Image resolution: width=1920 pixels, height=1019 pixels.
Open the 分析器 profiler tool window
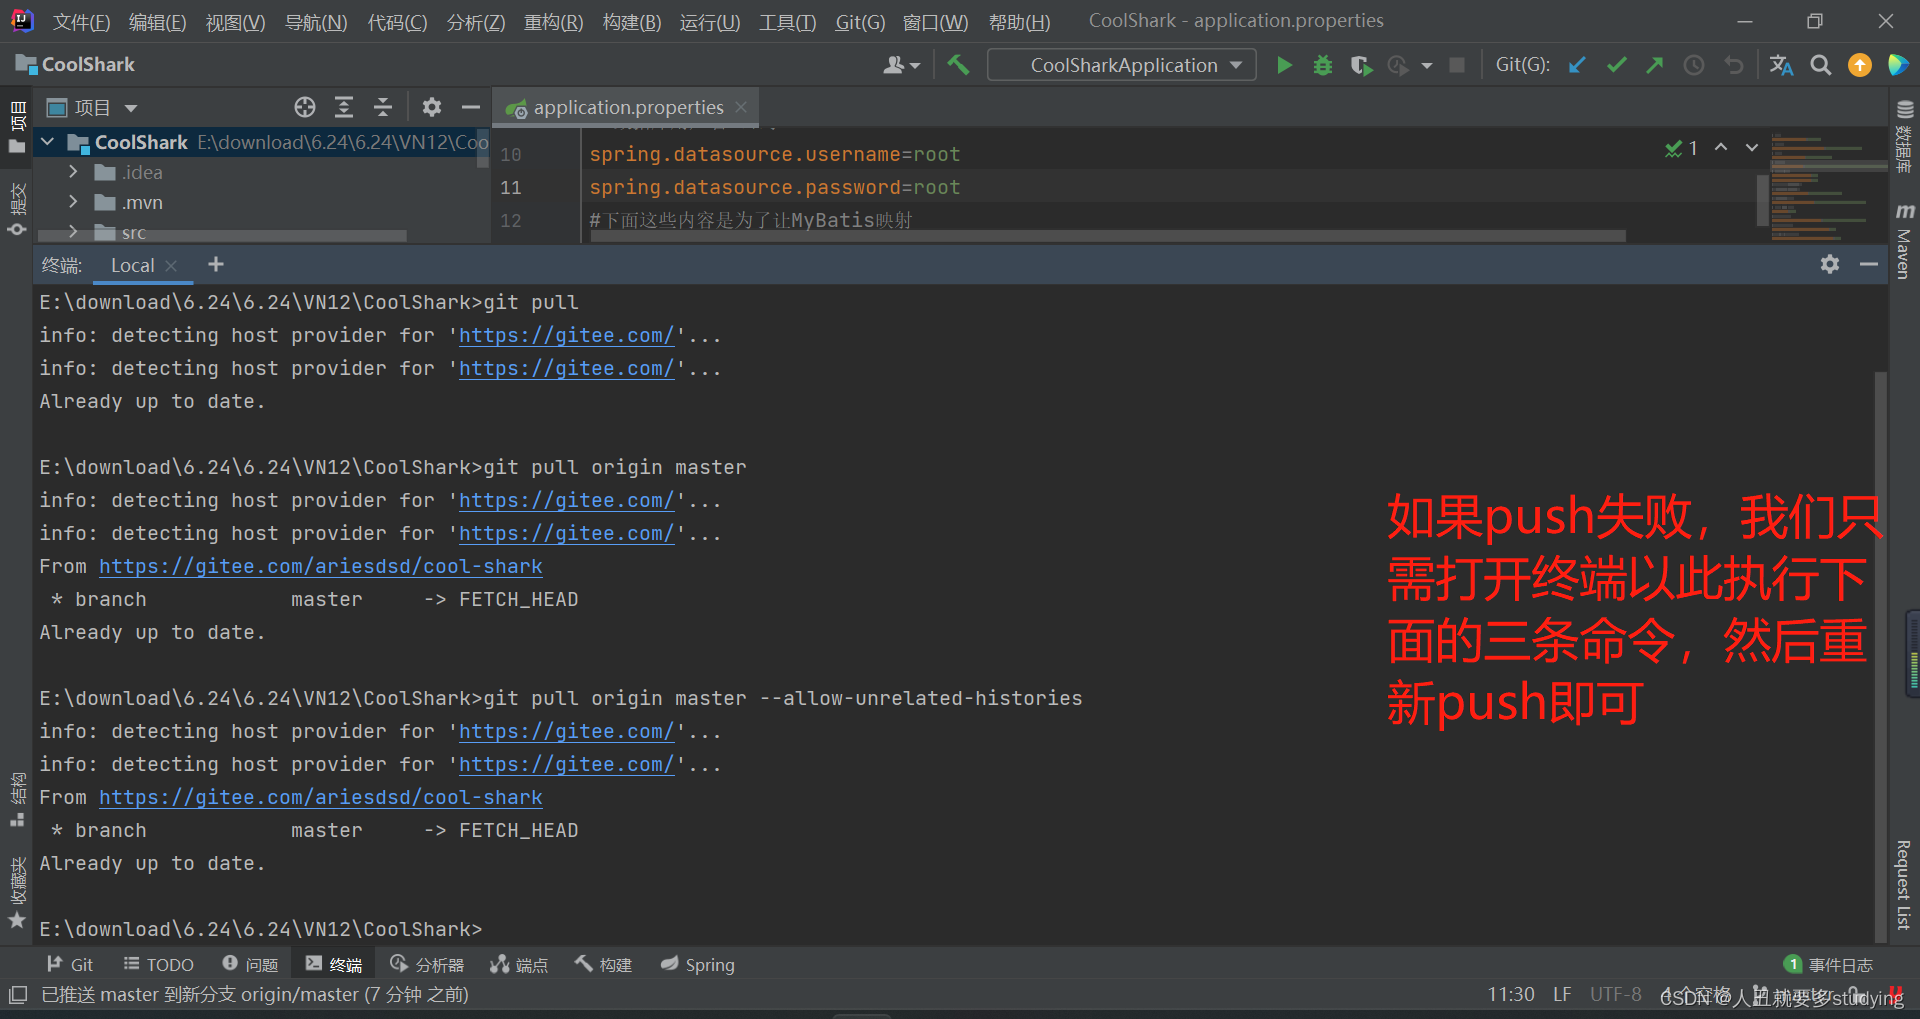coord(428,964)
